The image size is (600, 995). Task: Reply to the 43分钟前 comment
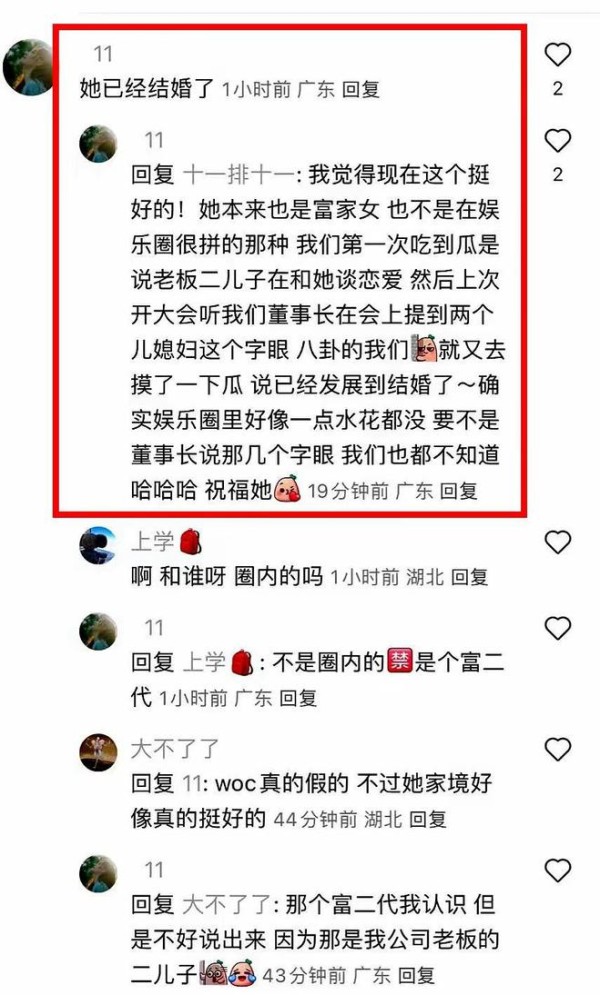point(417,975)
